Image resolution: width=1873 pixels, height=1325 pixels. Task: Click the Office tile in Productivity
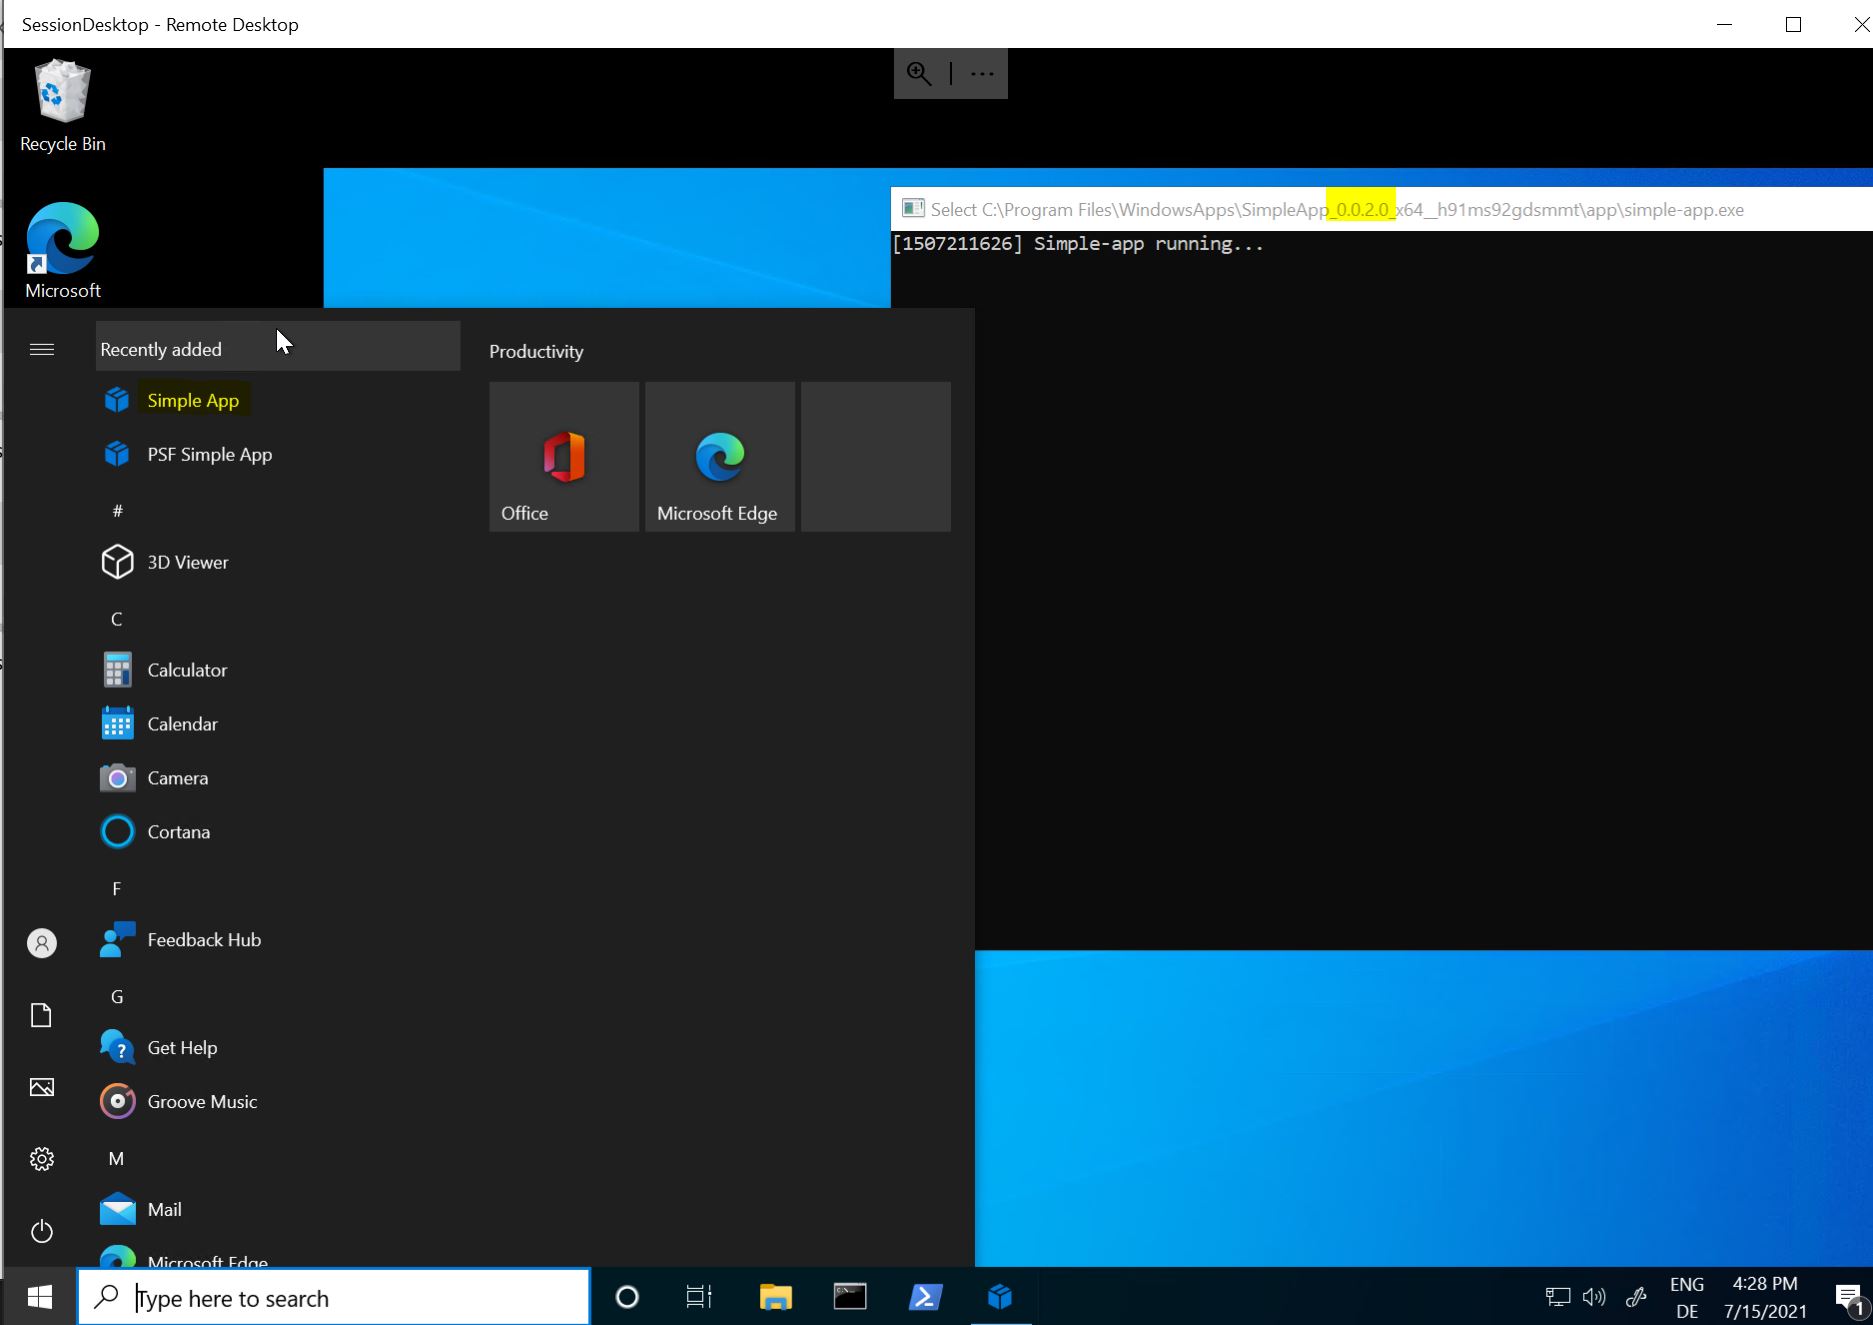pos(564,456)
